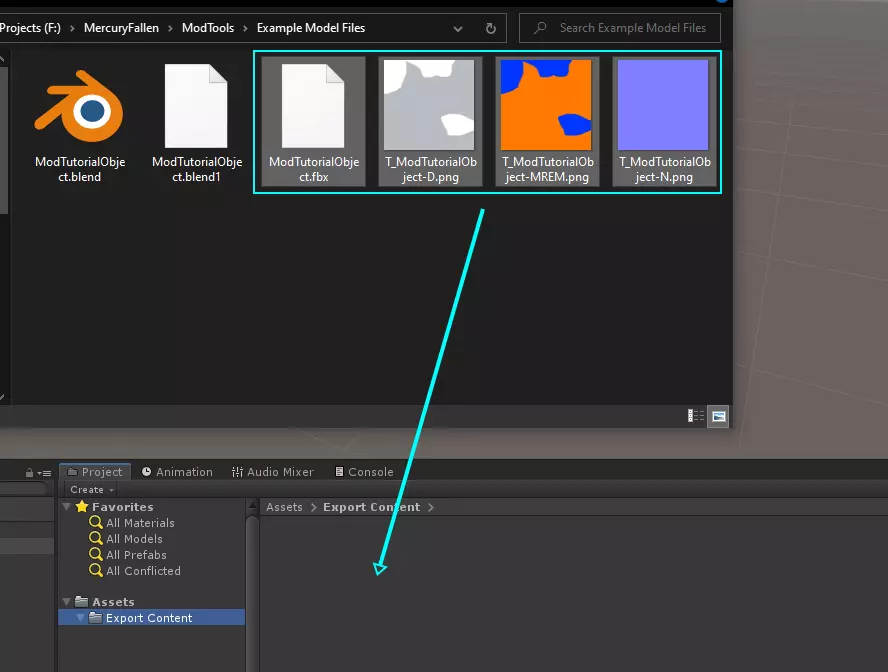Image resolution: width=888 pixels, height=672 pixels.
Task: Open the panel options menu icon
Action: [44, 473]
